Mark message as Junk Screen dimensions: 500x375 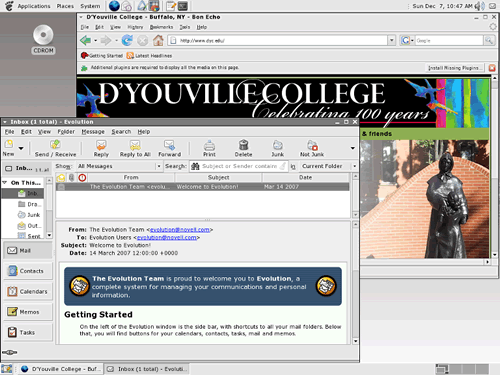pyautogui.click(x=277, y=148)
